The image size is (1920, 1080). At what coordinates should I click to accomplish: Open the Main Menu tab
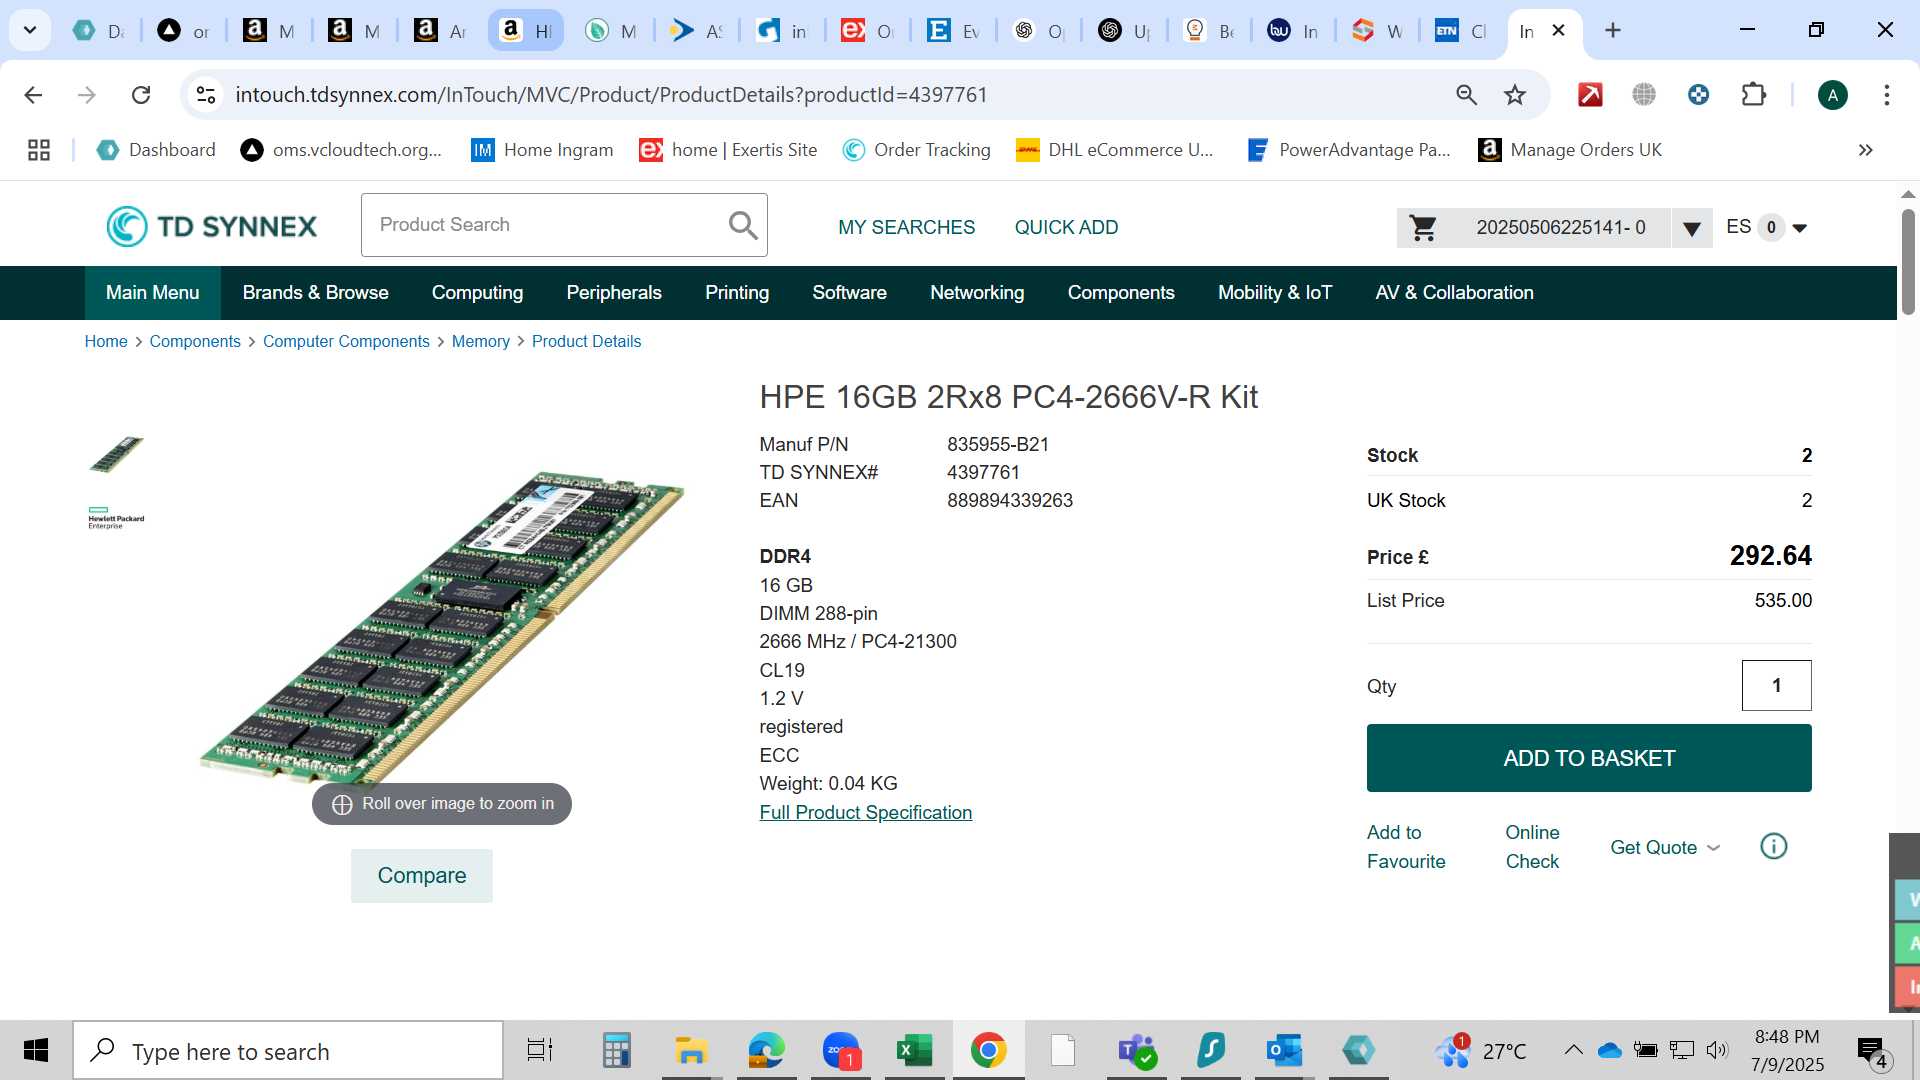coord(153,293)
